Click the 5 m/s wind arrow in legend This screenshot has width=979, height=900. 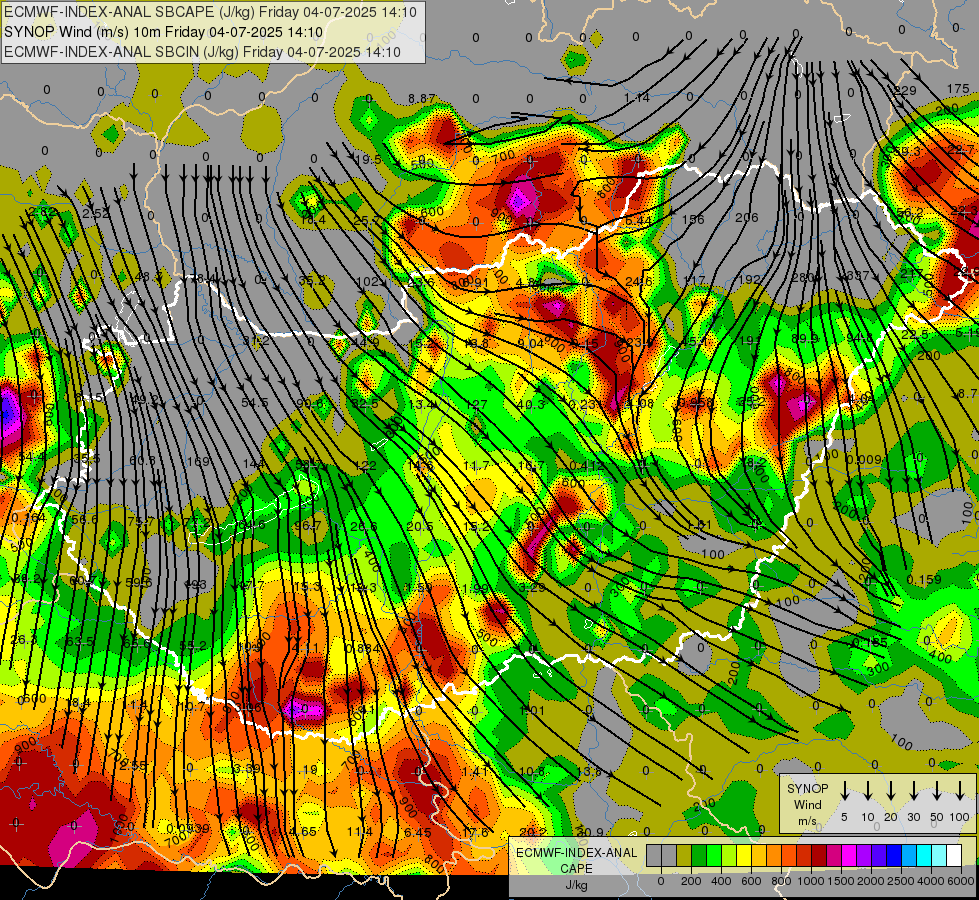(844, 791)
